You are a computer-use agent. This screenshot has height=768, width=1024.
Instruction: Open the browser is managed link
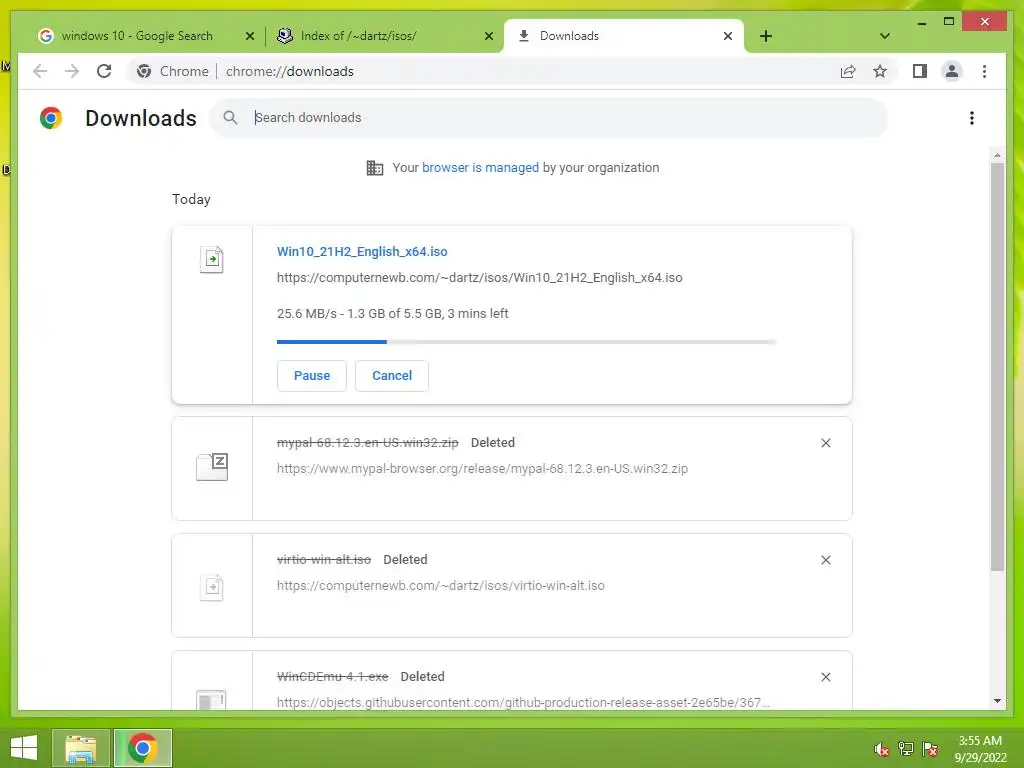click(x=480, y=168)
